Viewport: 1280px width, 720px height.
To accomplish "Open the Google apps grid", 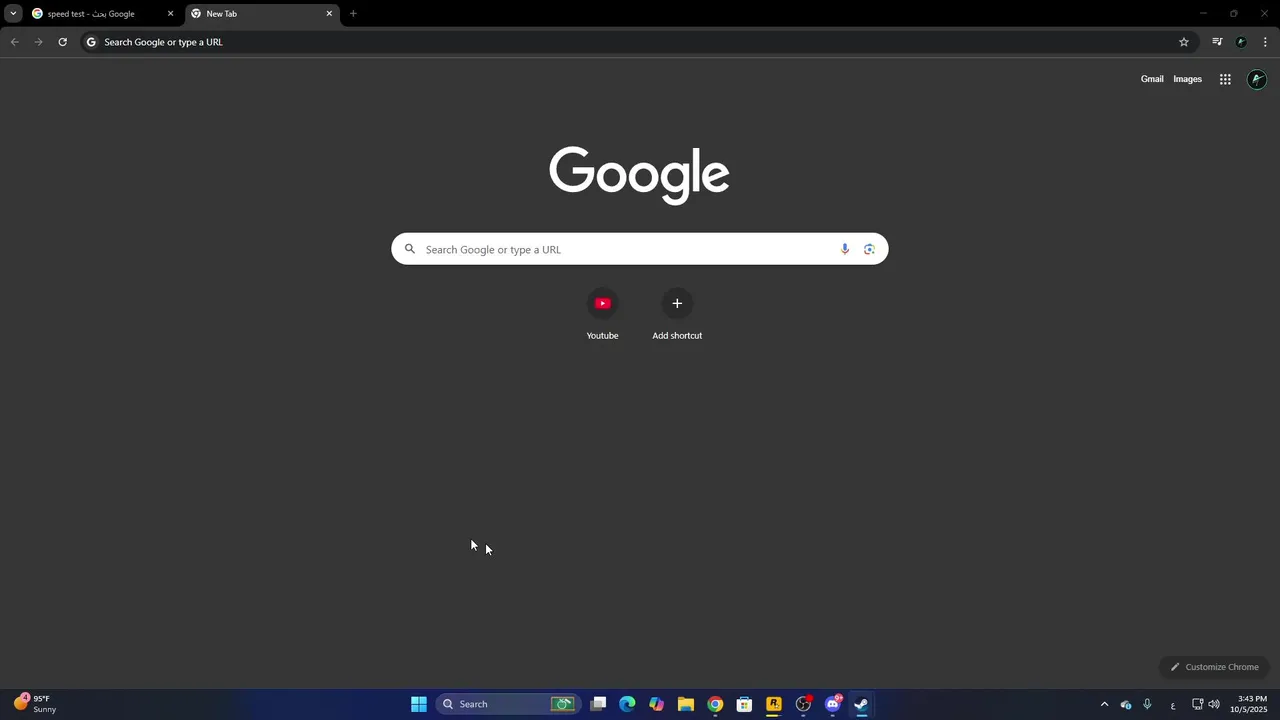I will [x=1225, y=79].
